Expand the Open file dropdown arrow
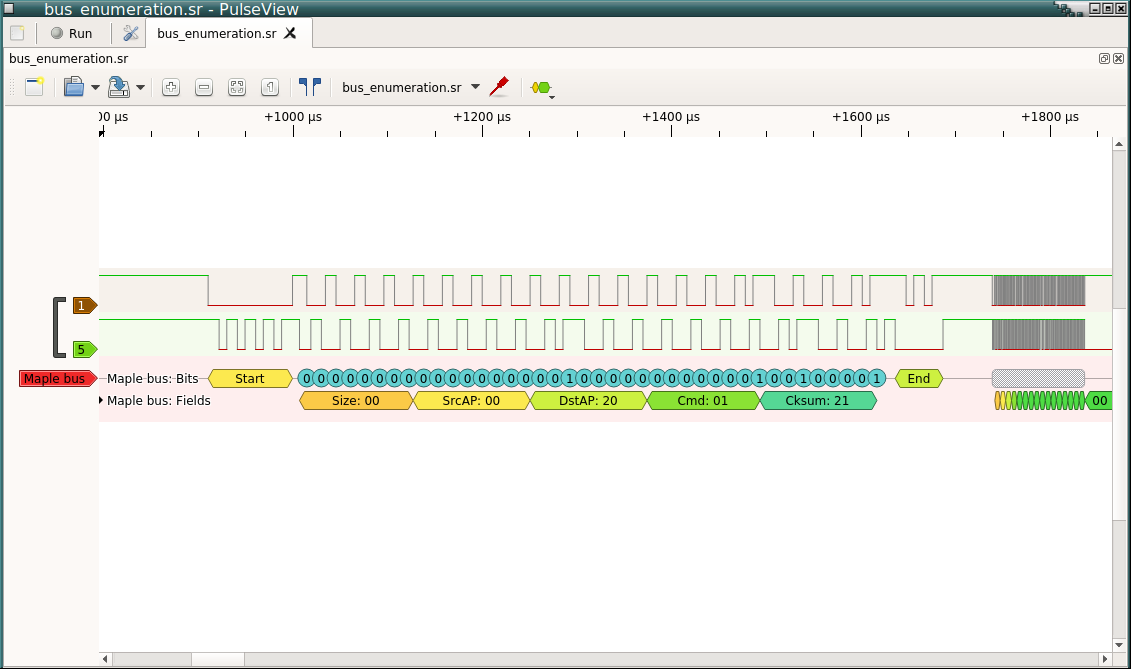Viewport: 1131px width, 669px height. point(95,87)
